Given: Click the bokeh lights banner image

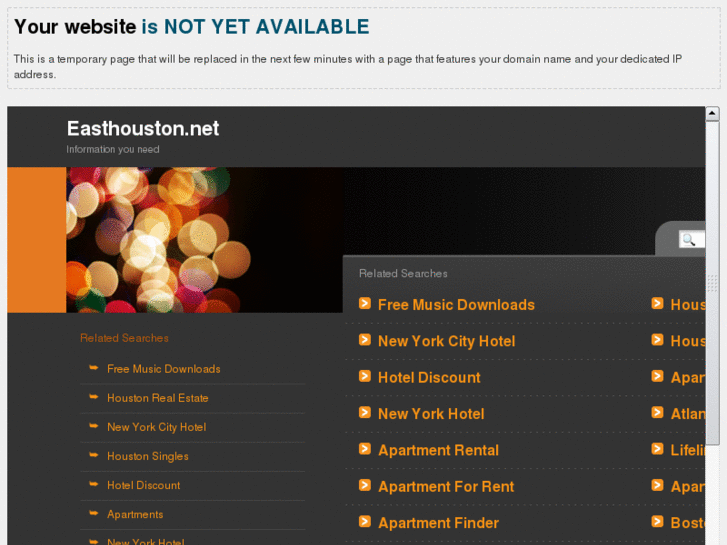Looking at the screenshot, I should coord(204,240).
